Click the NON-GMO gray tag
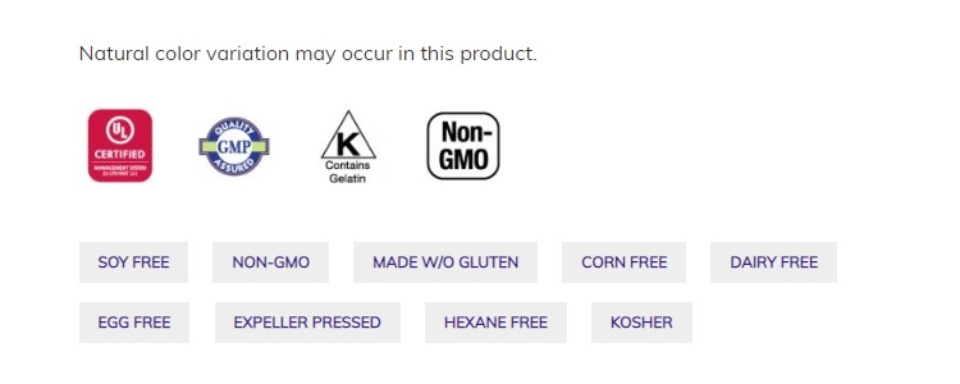The width and height of the screenshot is (960, 384). click(271, 262)
